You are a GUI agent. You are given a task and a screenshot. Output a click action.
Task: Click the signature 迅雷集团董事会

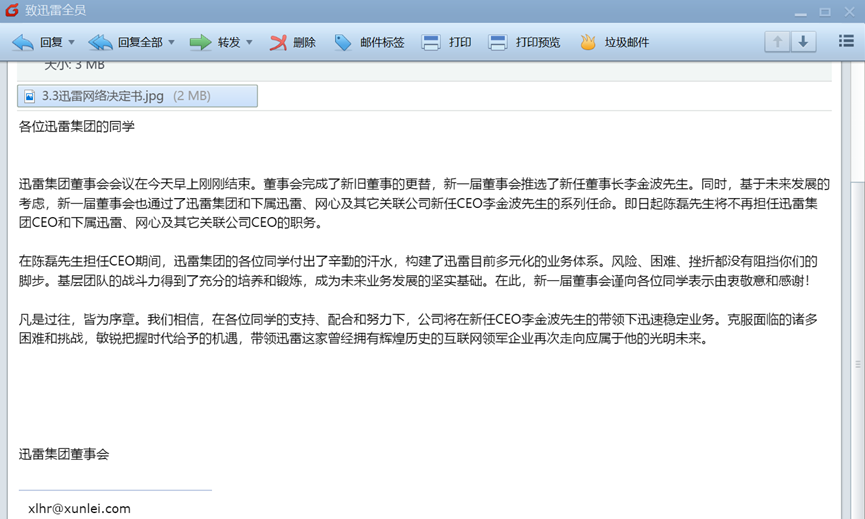[64, 454]
